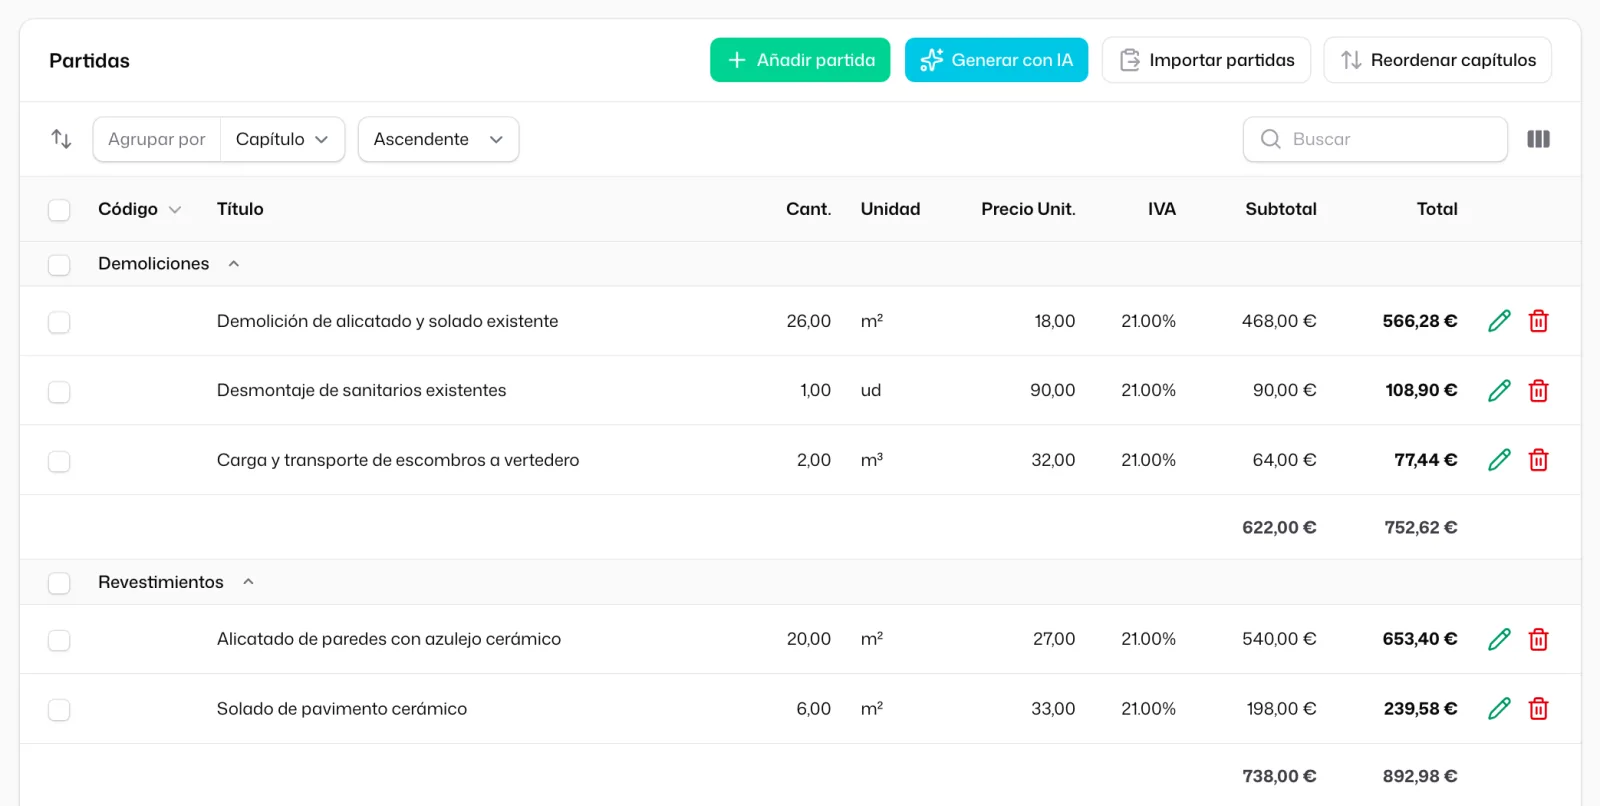Open the Capítulo grouping dropdown
The width and height of the screenshot is (1600, 806).
pyautogui.click(x=282, y=139)
